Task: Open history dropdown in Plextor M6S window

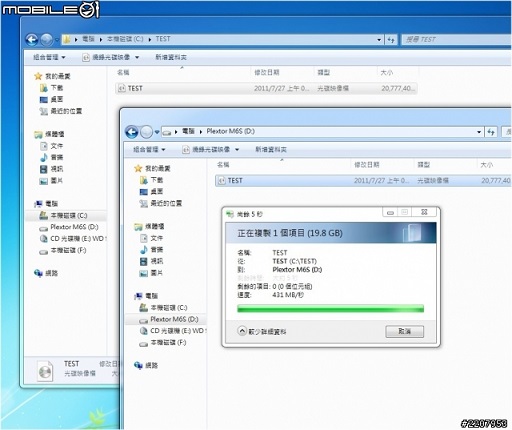Action: point(157,132)
